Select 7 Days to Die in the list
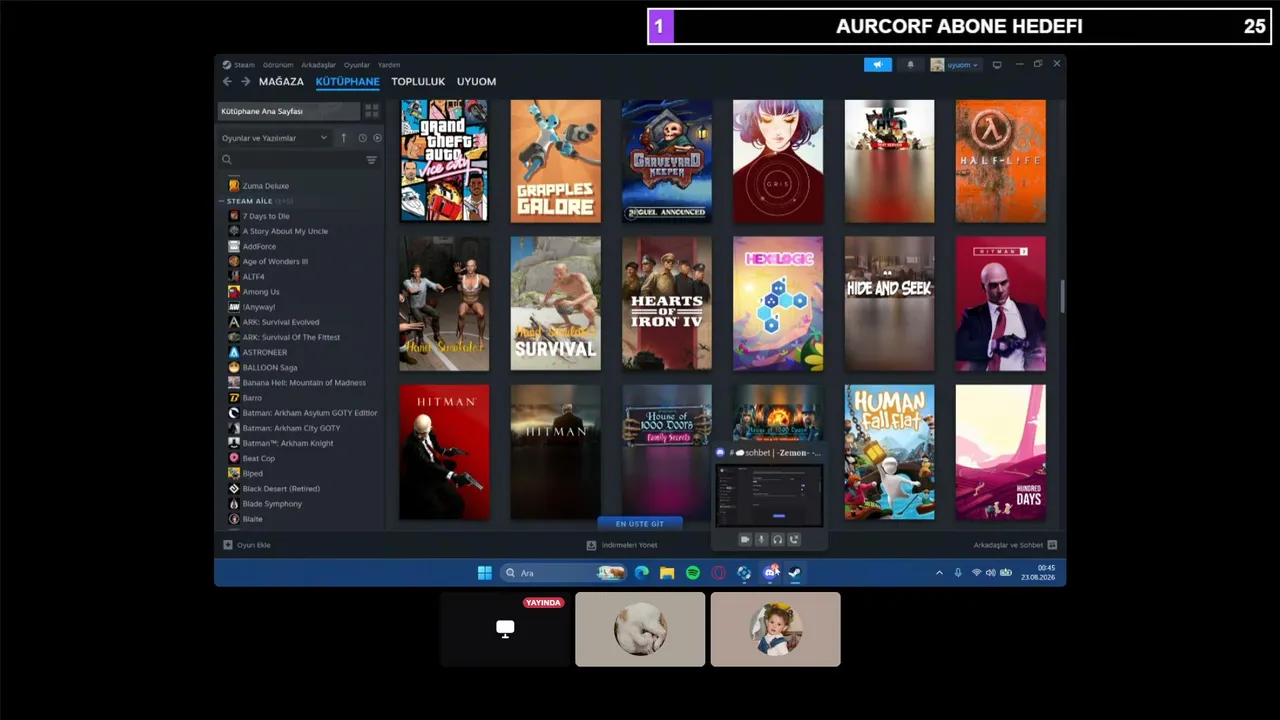The height and width of the screenshot is (720, 1280). pyautogui.click(x=266, y=216)
